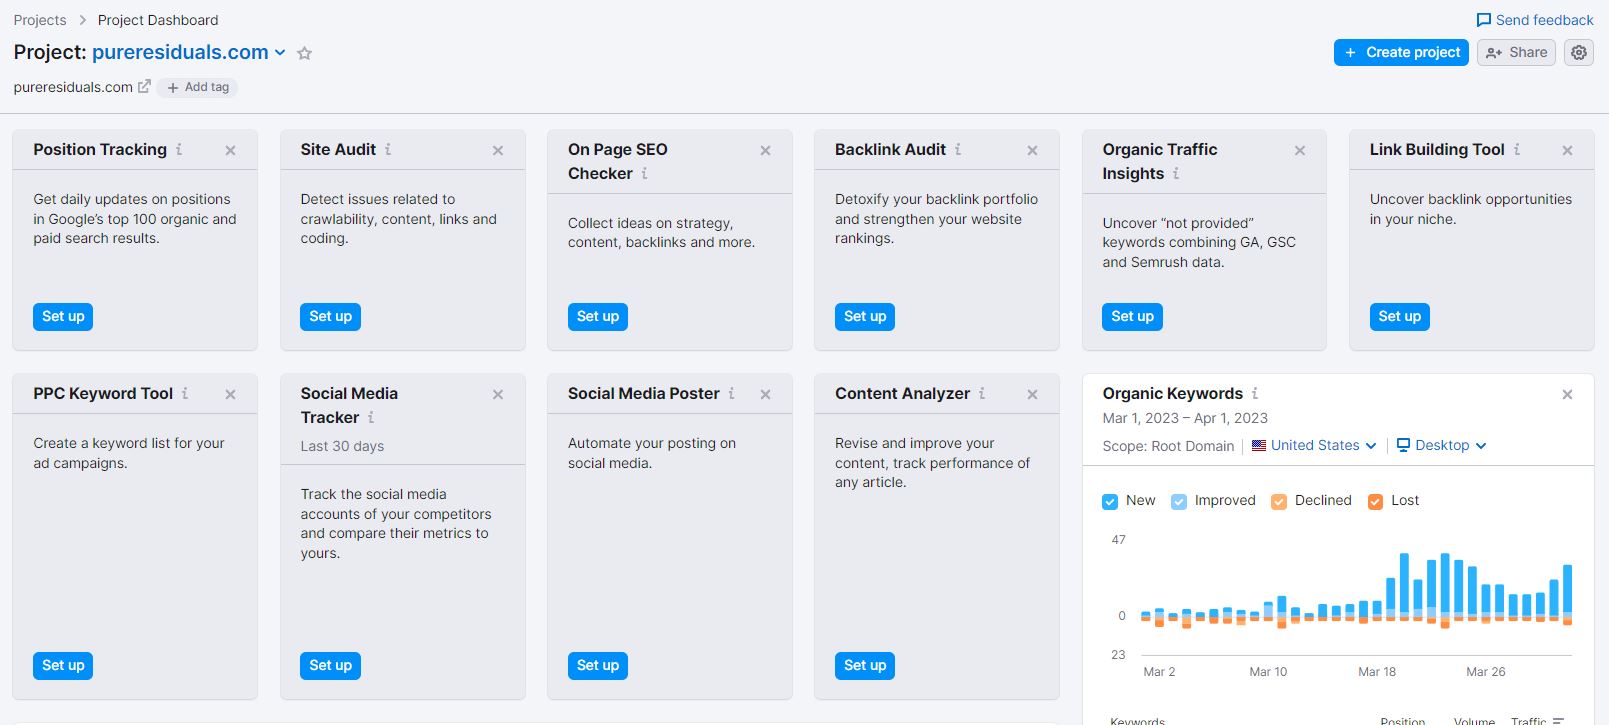
Task: Show Link Building Tool info icon
Action: click(1517, 149)
